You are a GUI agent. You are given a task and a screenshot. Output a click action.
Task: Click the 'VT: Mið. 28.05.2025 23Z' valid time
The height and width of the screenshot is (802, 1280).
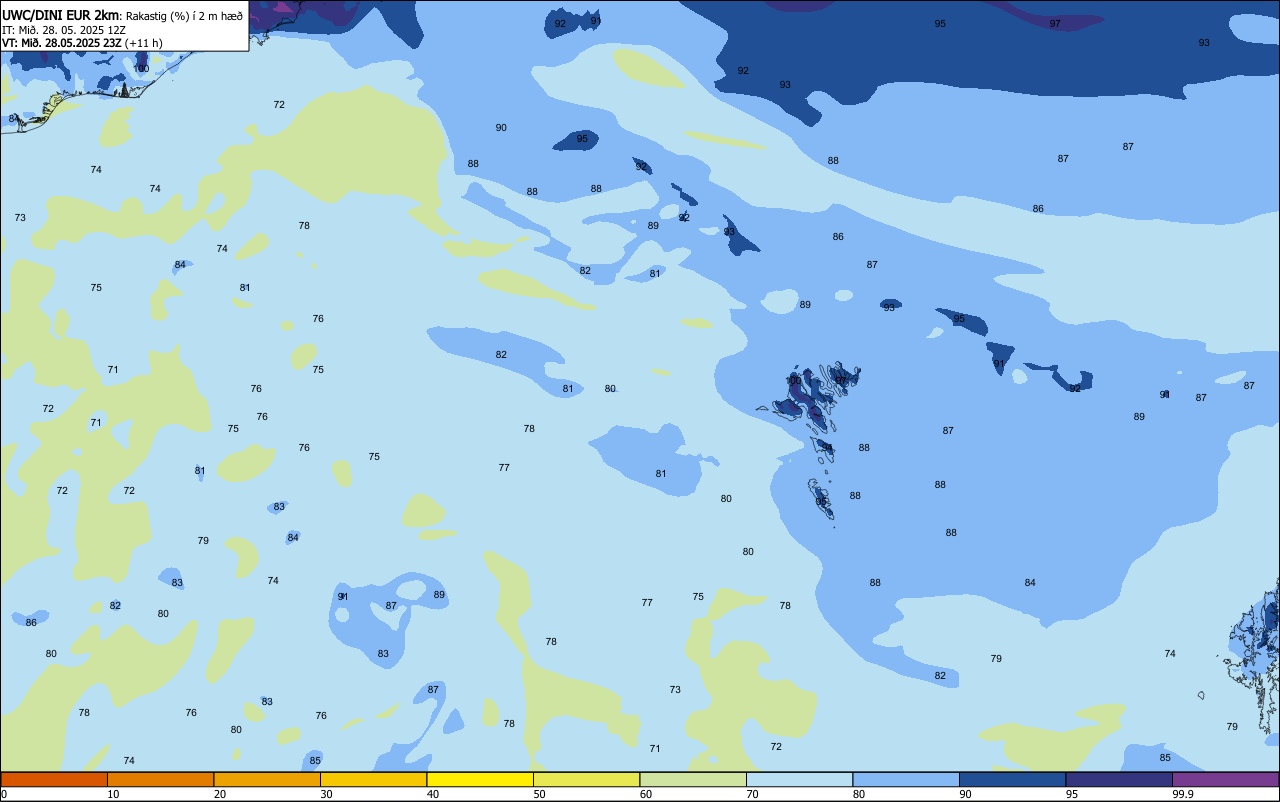(x=61, y=43)
